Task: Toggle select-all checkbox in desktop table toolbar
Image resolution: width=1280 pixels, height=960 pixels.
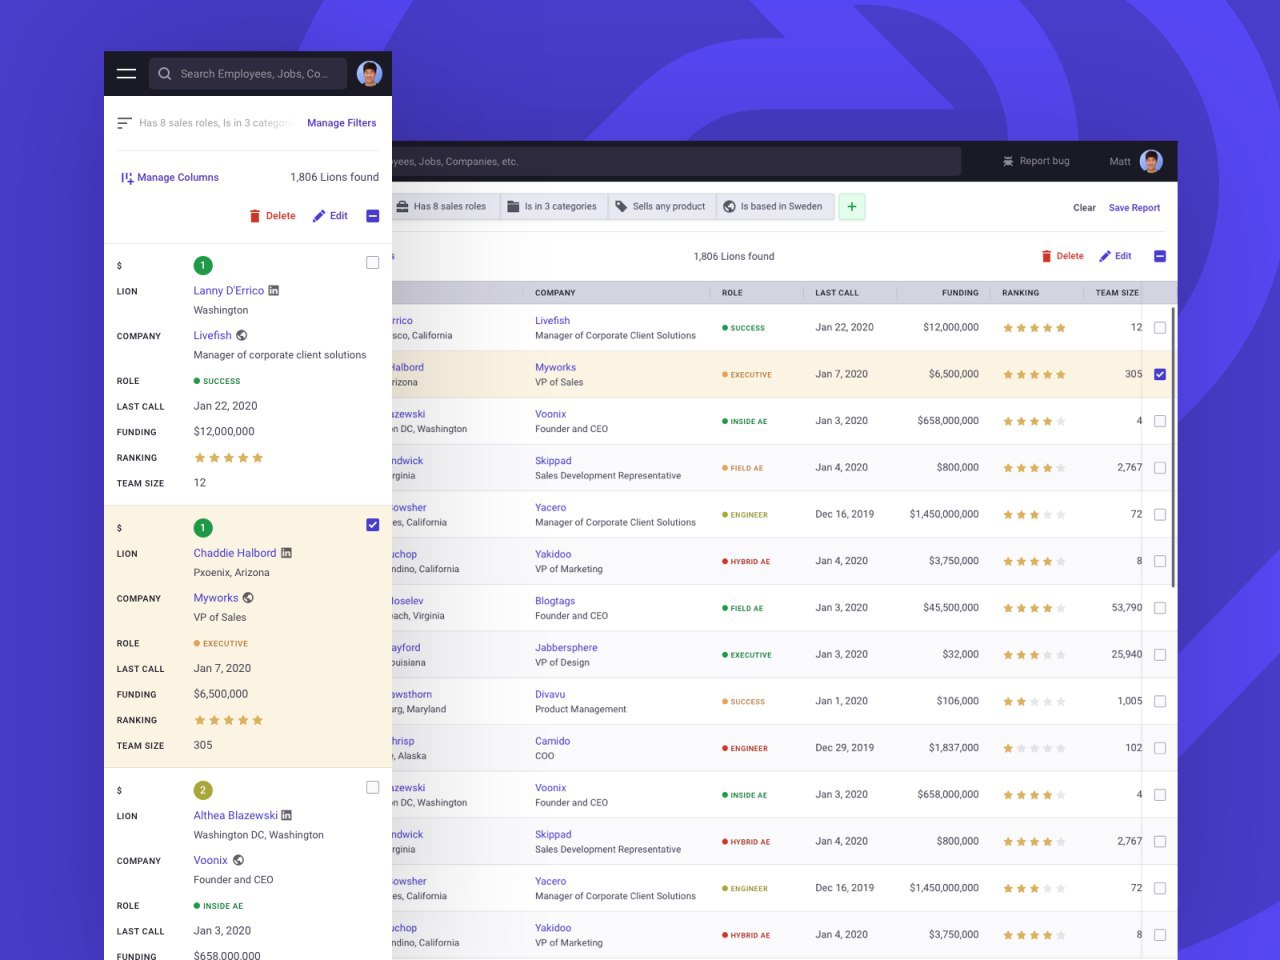Action: (1160, 256)
